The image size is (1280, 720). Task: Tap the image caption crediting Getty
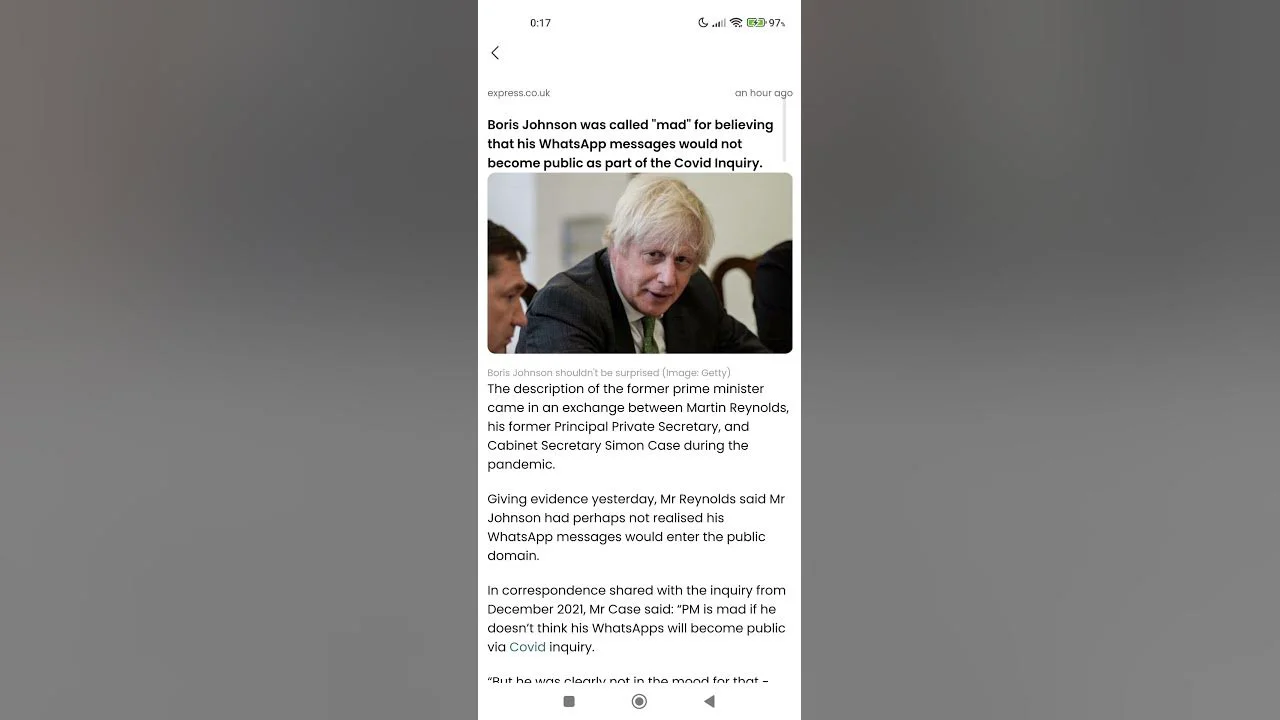point(609,373)
